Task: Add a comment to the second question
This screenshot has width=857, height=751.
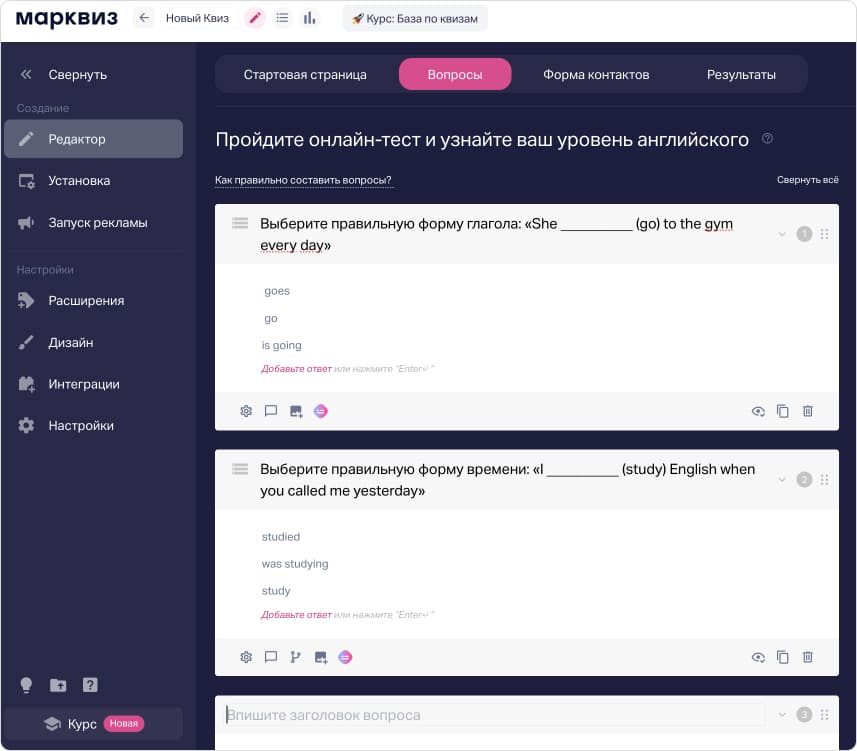Action: (271, 657)
